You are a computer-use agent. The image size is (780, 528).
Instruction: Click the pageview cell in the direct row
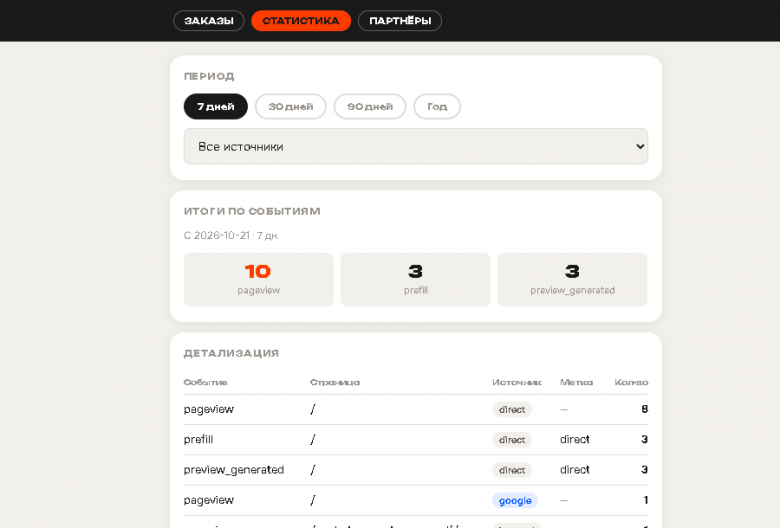click(x=208, y=410)
